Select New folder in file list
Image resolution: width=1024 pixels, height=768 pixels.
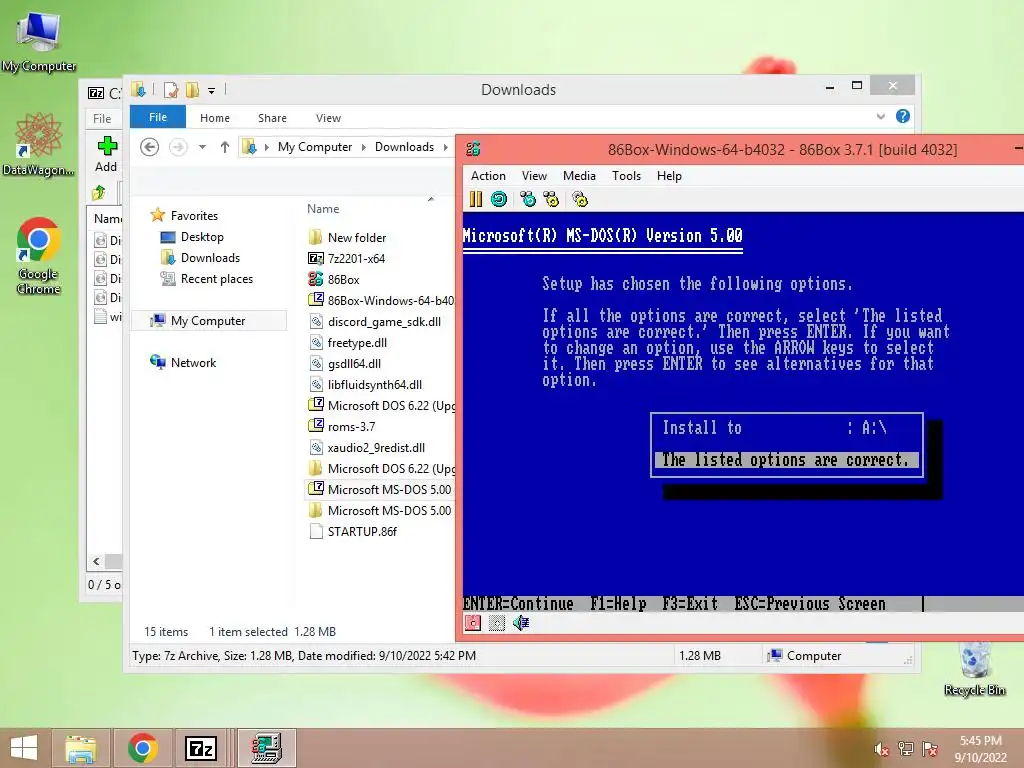(x=357, y=238)
